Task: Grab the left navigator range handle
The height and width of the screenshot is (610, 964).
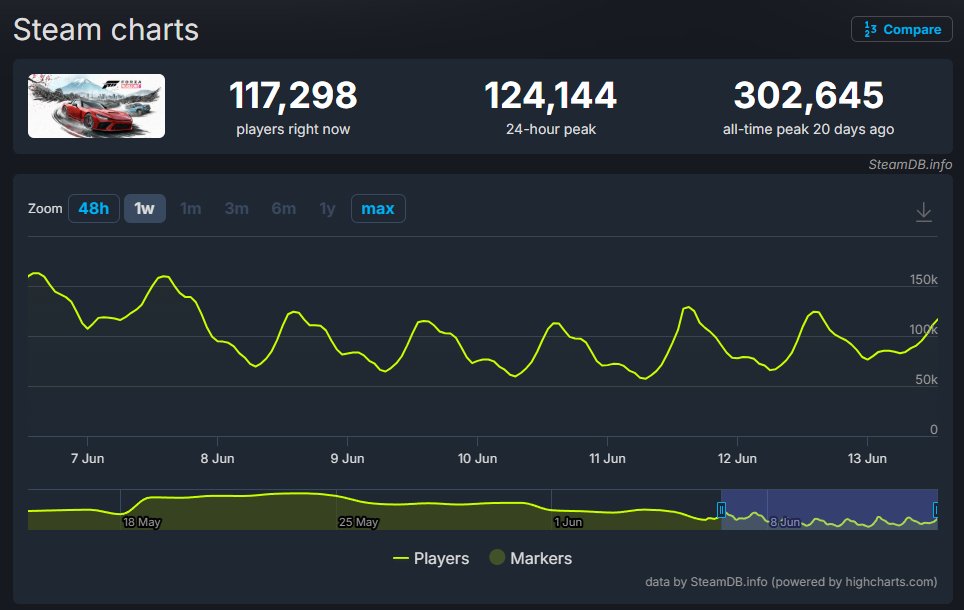Action: pos(721,510)
